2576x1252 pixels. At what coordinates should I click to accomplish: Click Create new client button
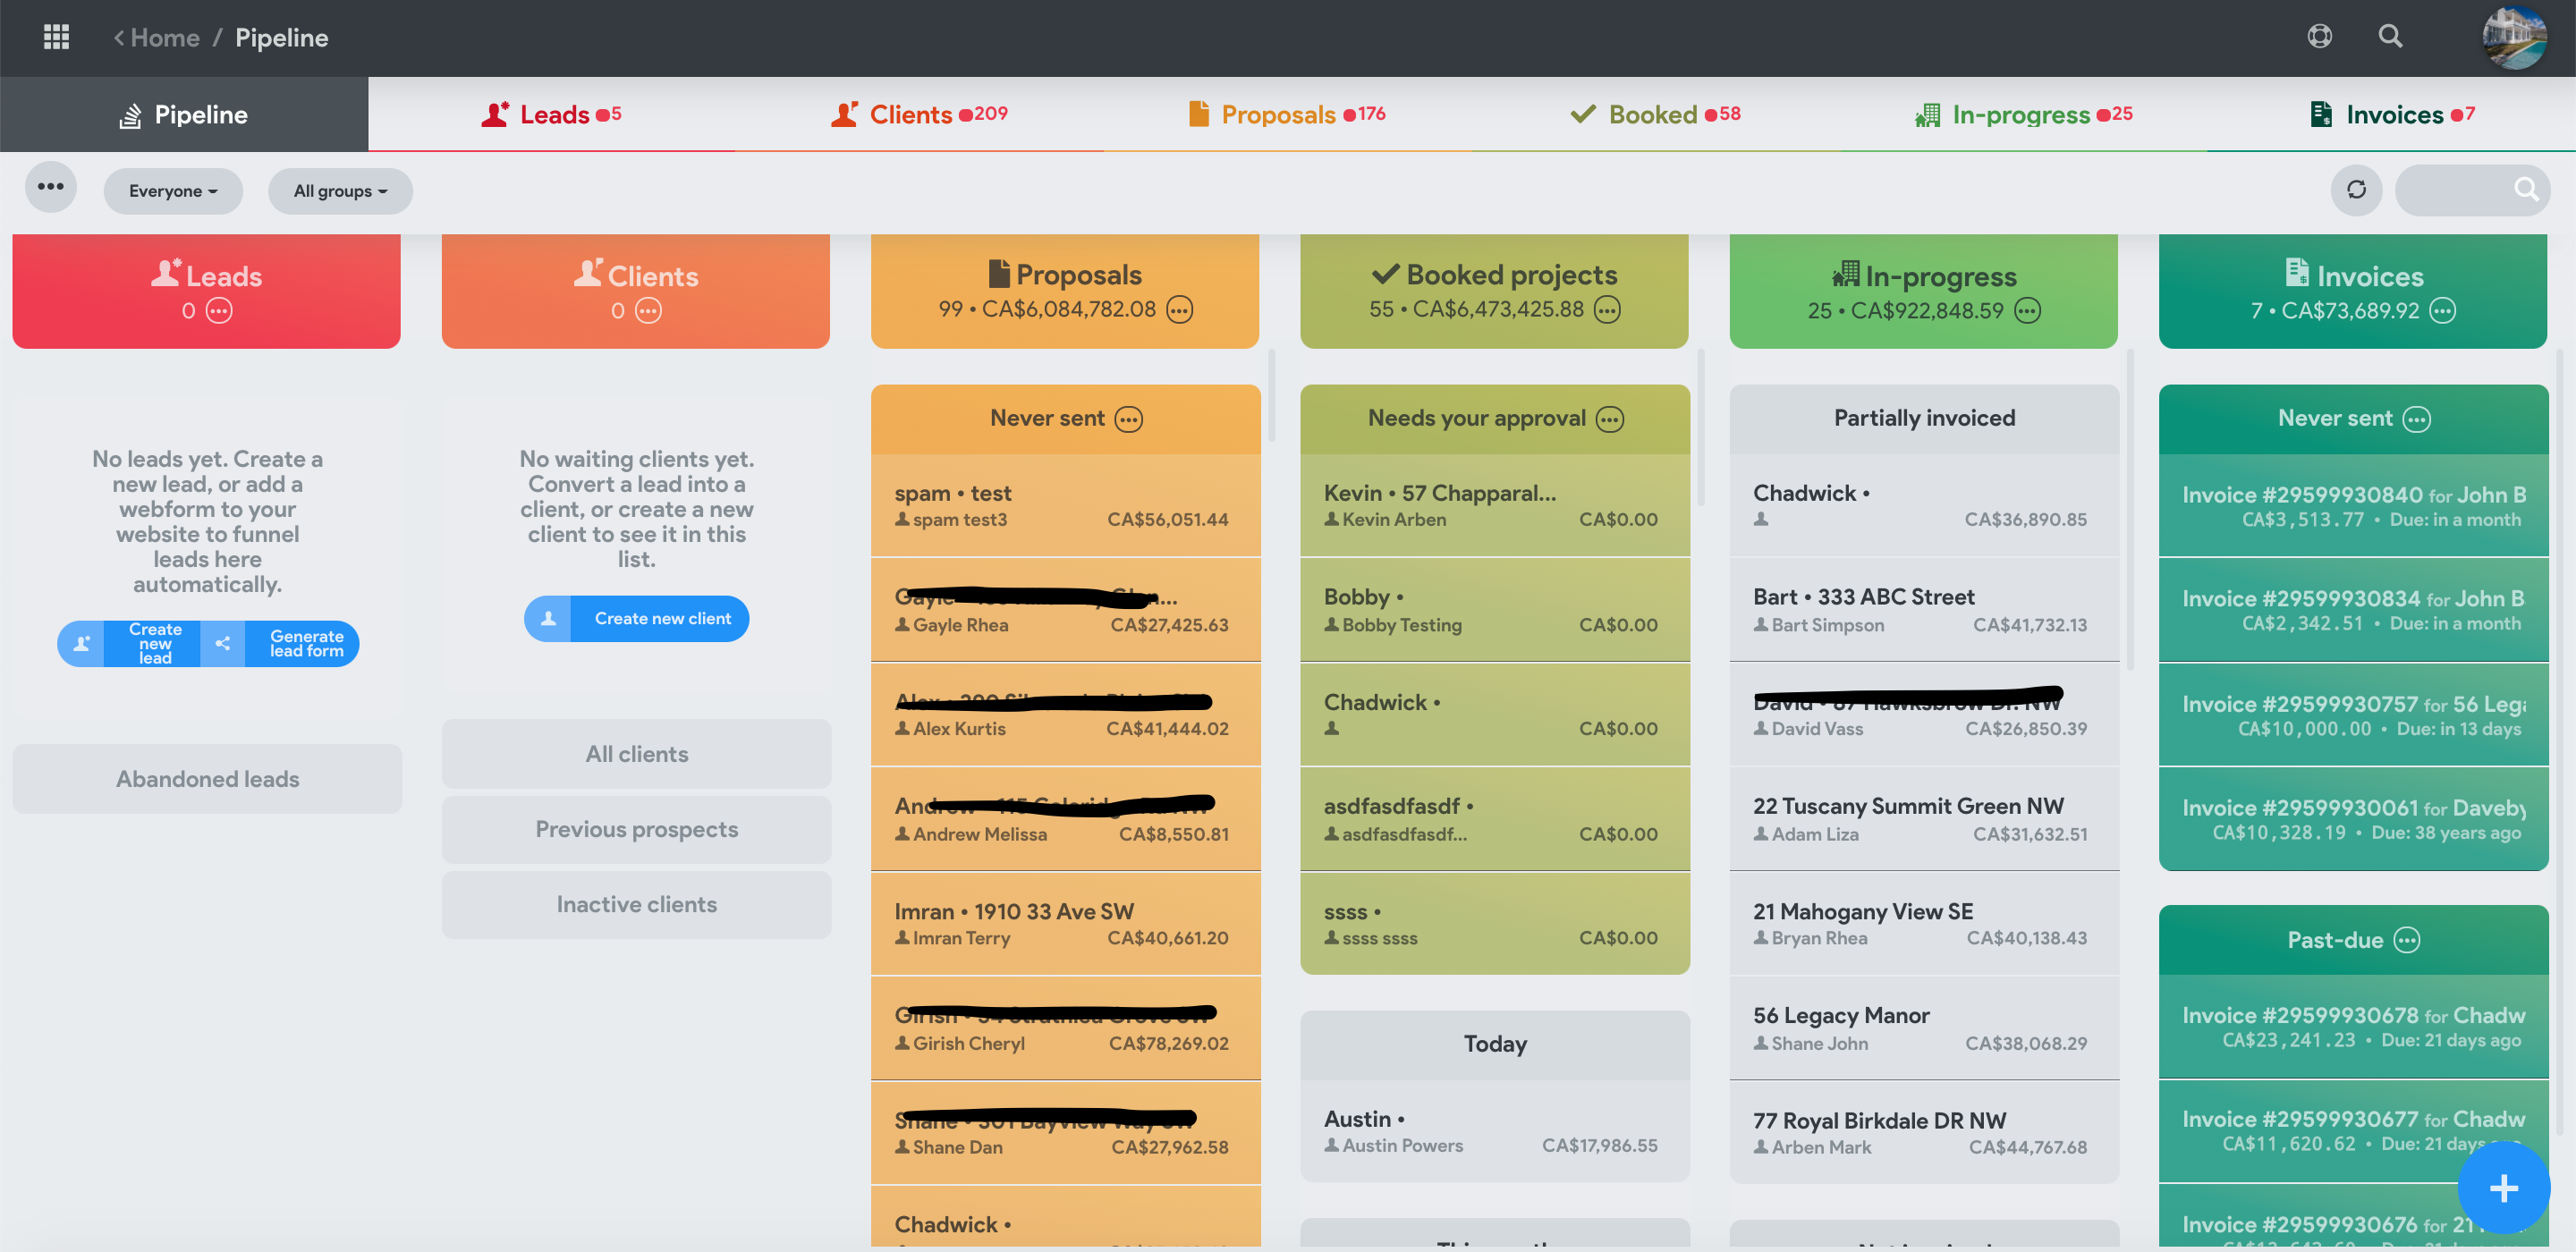click(x=637, y=619)
